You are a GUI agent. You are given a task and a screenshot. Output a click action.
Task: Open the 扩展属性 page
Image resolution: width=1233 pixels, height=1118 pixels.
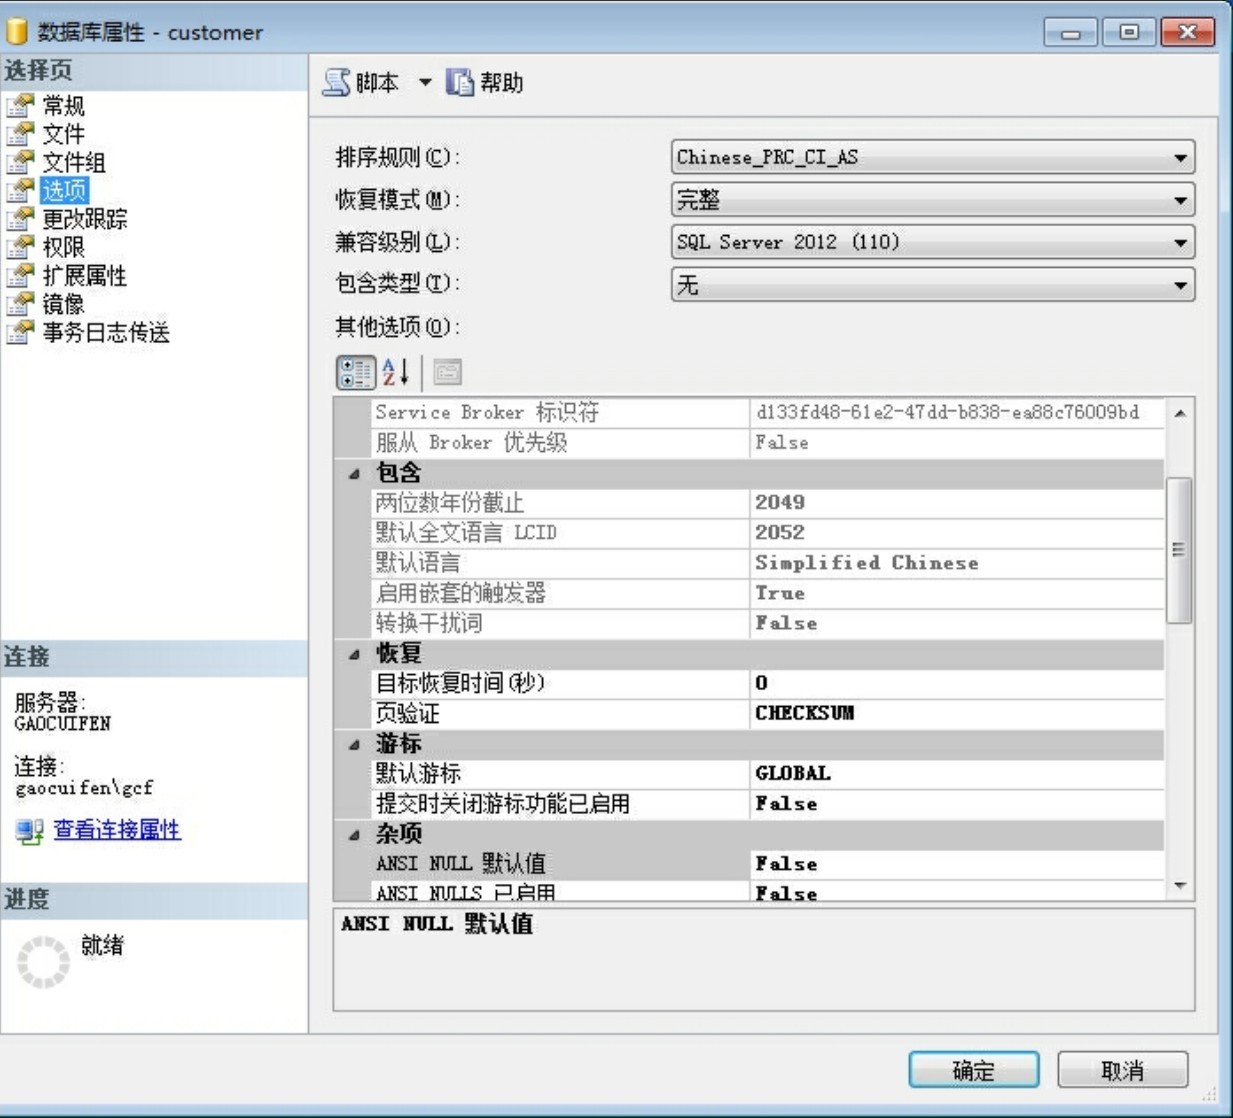(85, 275)
